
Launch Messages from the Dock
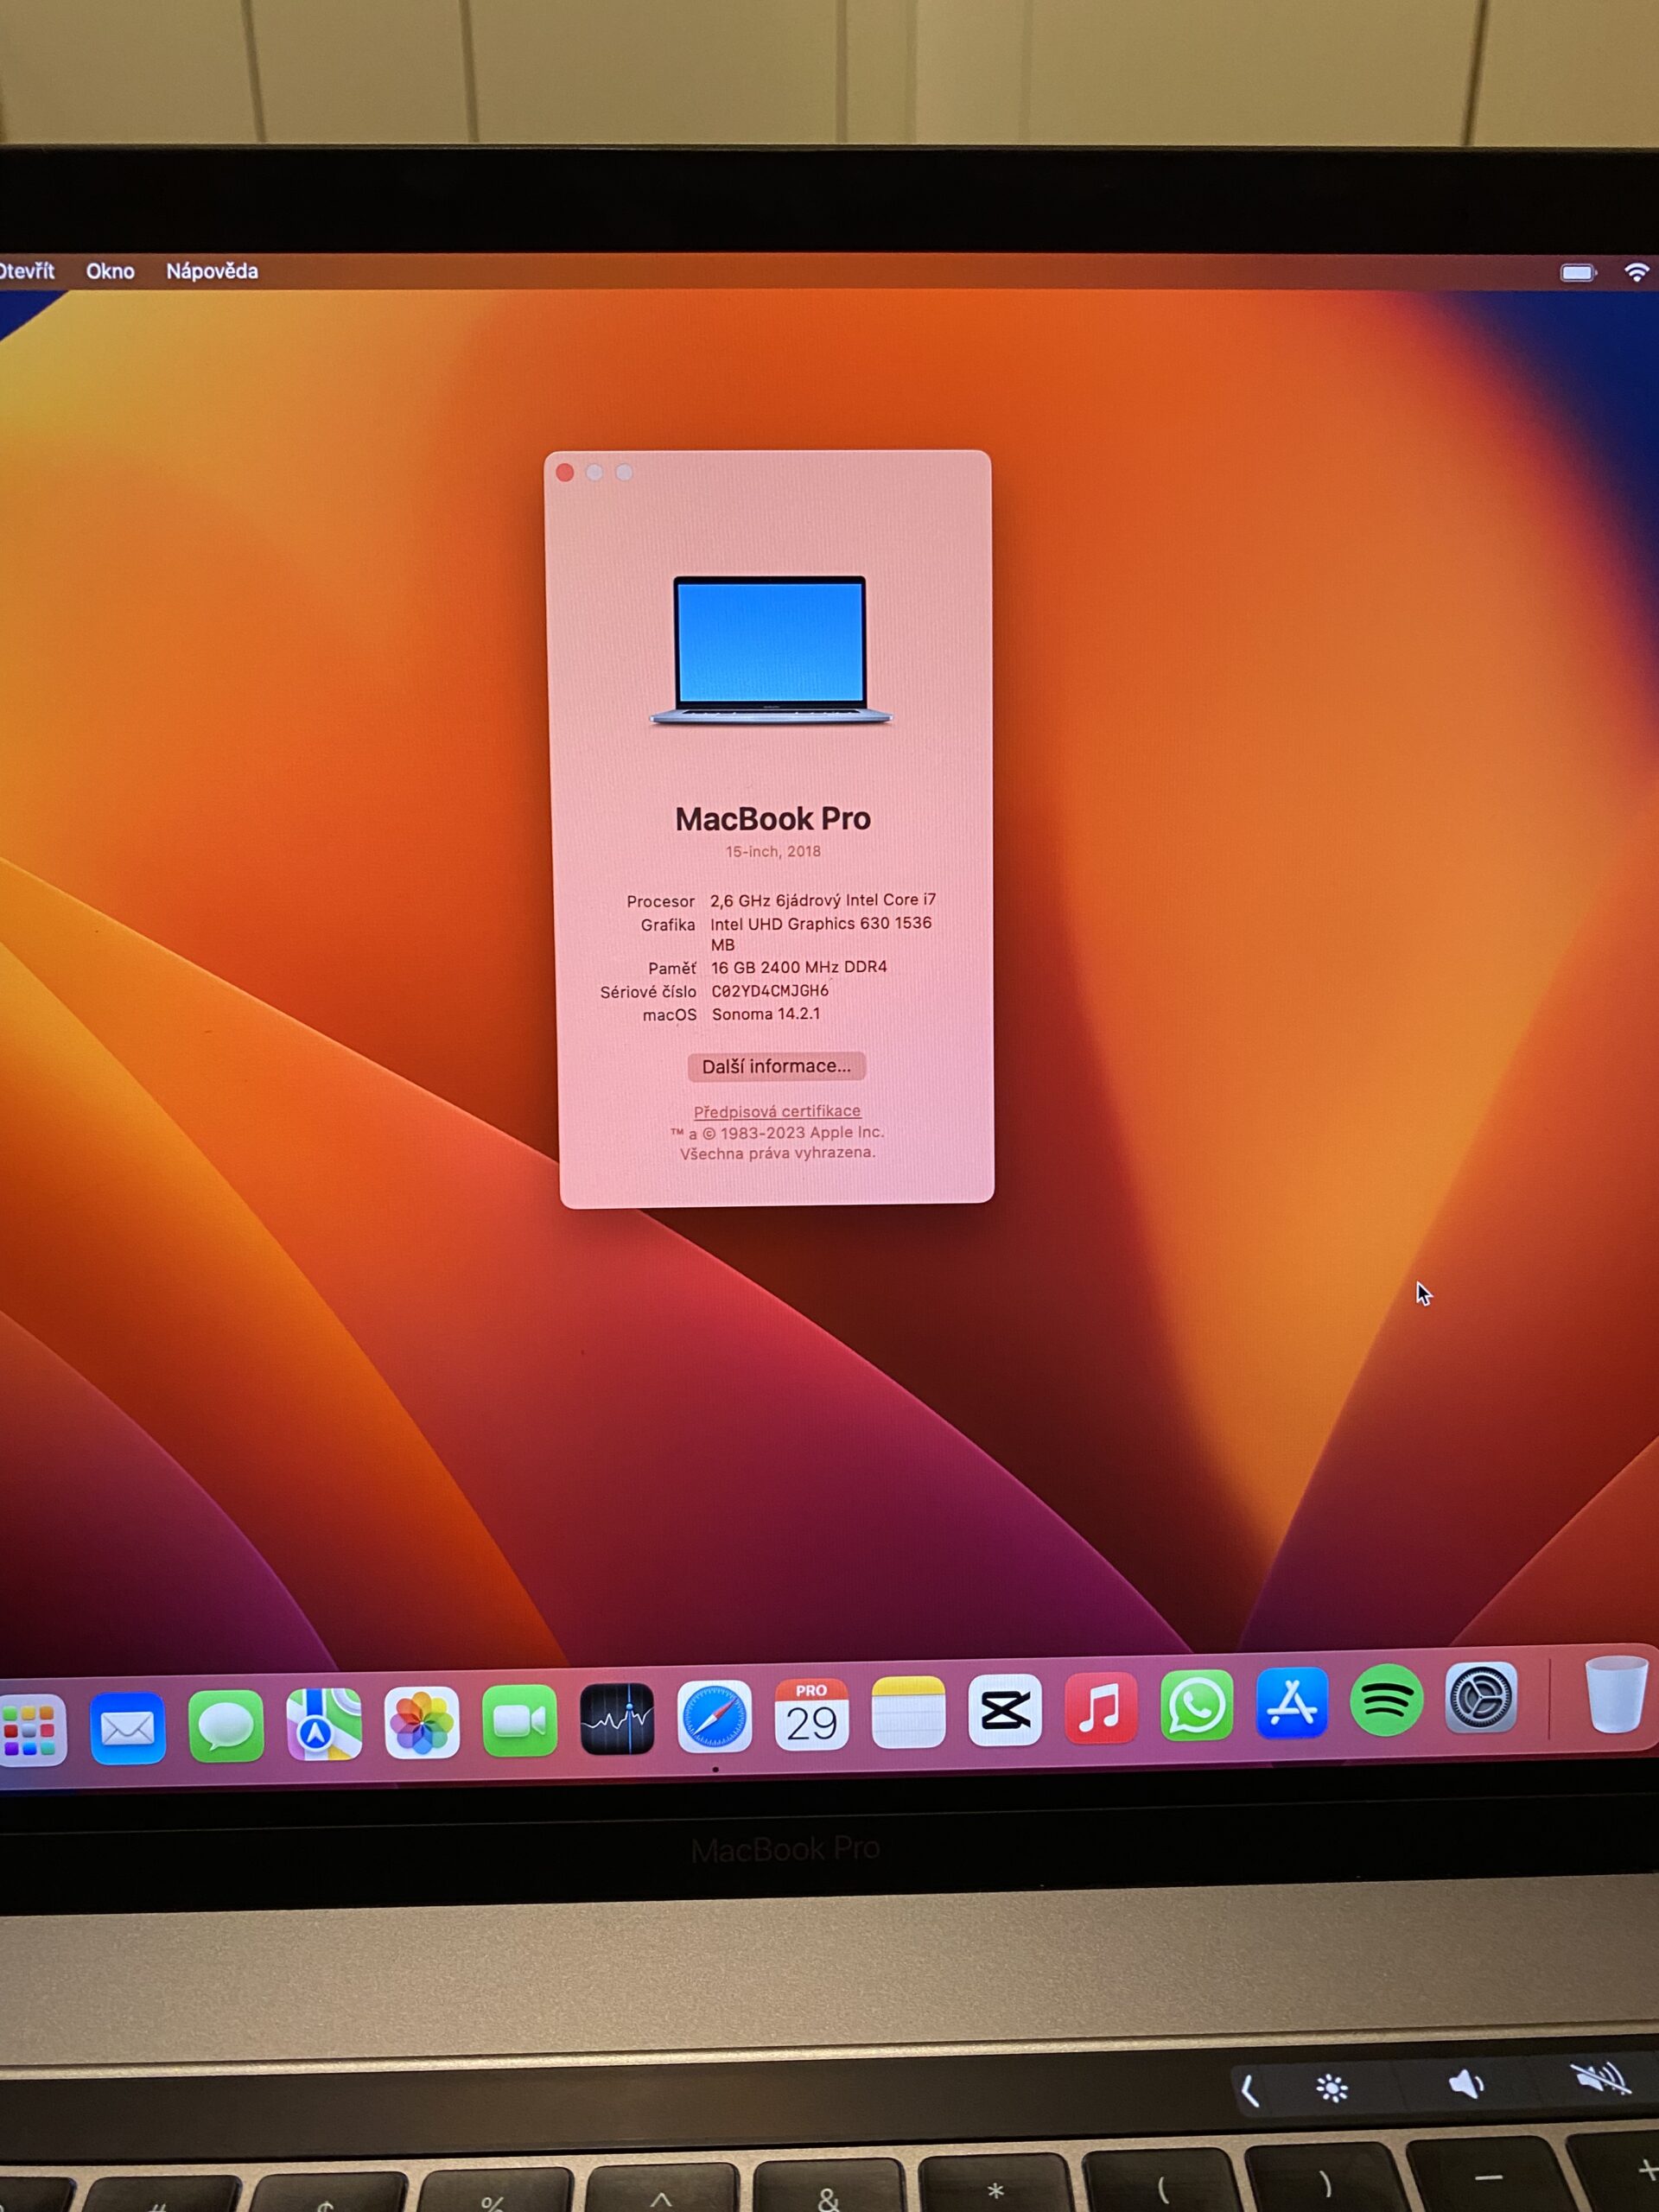point(226,1725)
